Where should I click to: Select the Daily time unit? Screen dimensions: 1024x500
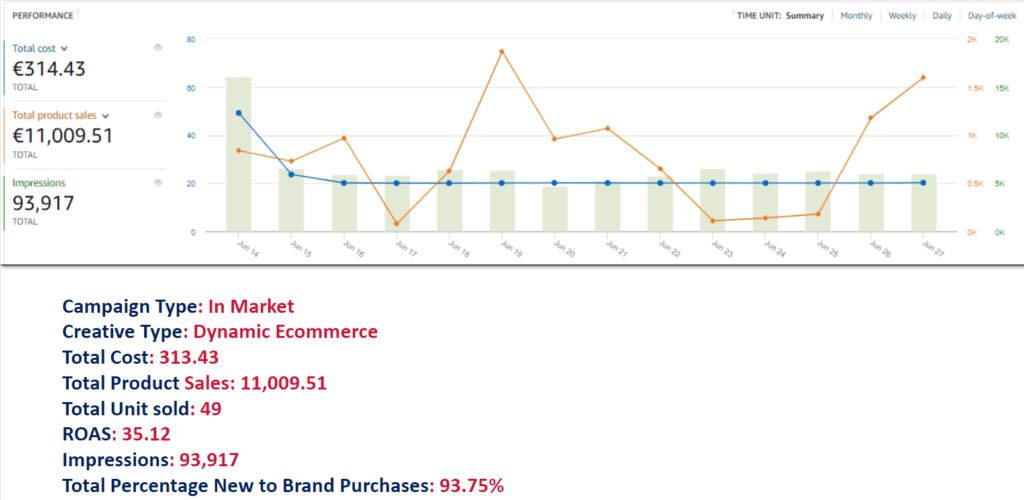click(x=942, y=16)
